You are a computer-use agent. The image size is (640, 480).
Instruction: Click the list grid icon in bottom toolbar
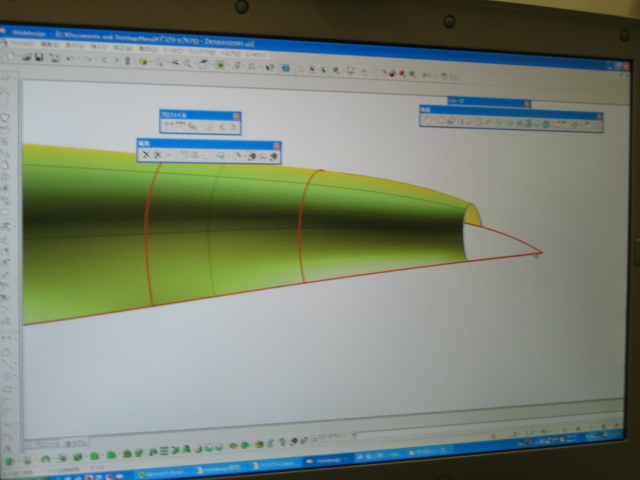(x=163, y=451)
